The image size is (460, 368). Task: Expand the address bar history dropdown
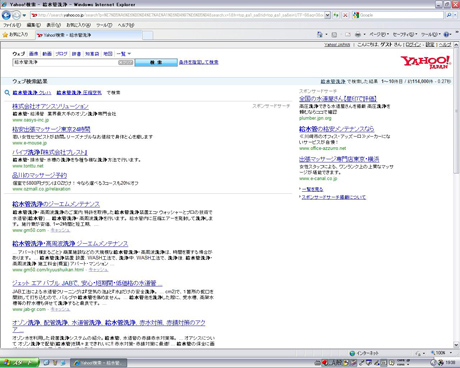click(x=328, y=15)
